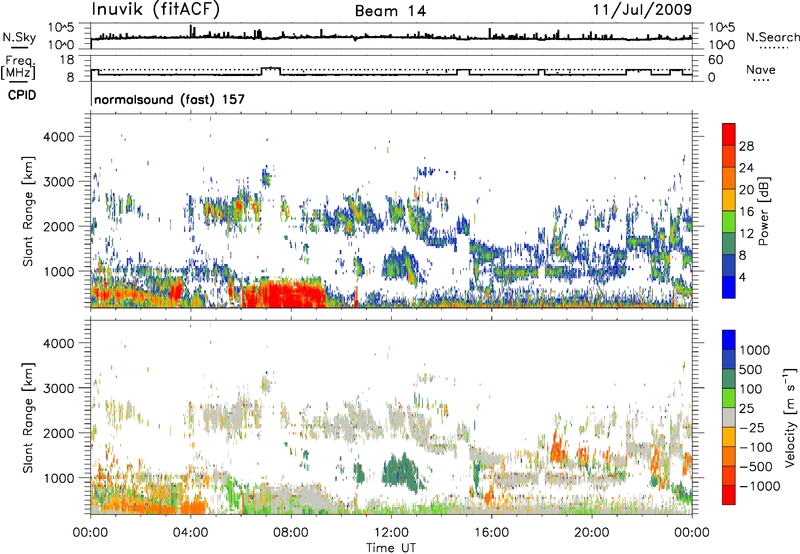The height and width of the screenshot is (554, 800).
Task: Click the '08:00' time axis label
Action: tap(291, 533)
